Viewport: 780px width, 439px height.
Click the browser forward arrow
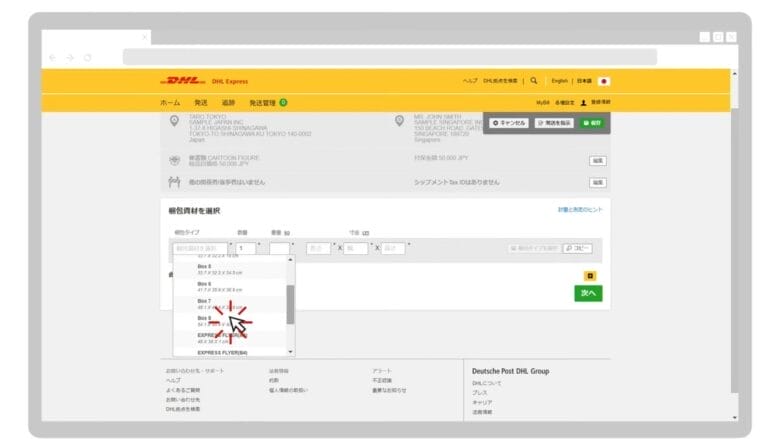point(70,58)
